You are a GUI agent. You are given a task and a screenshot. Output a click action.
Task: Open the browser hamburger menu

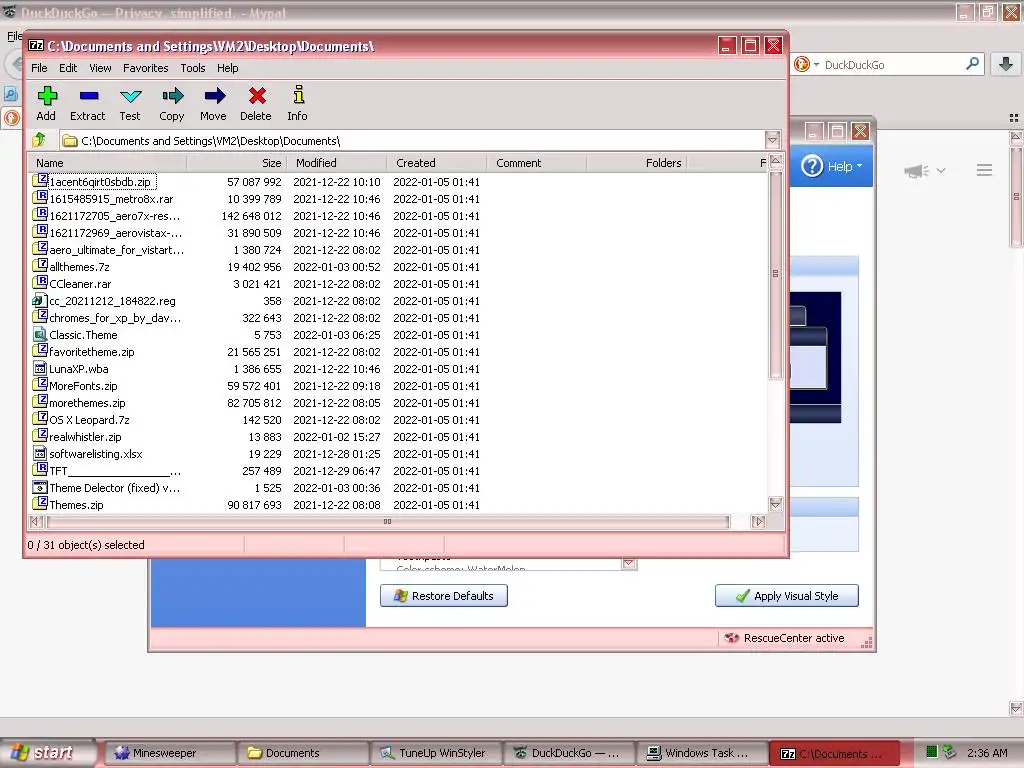[984, 170]
